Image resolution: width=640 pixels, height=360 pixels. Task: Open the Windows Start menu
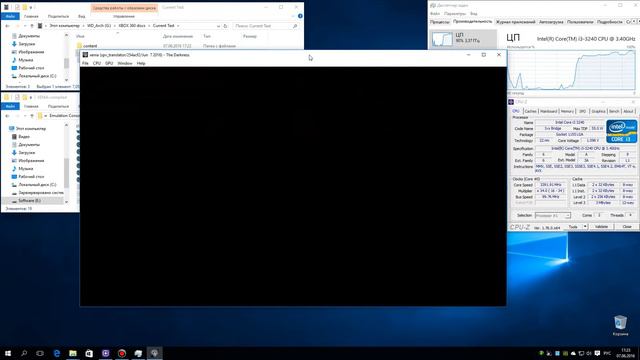8,353
